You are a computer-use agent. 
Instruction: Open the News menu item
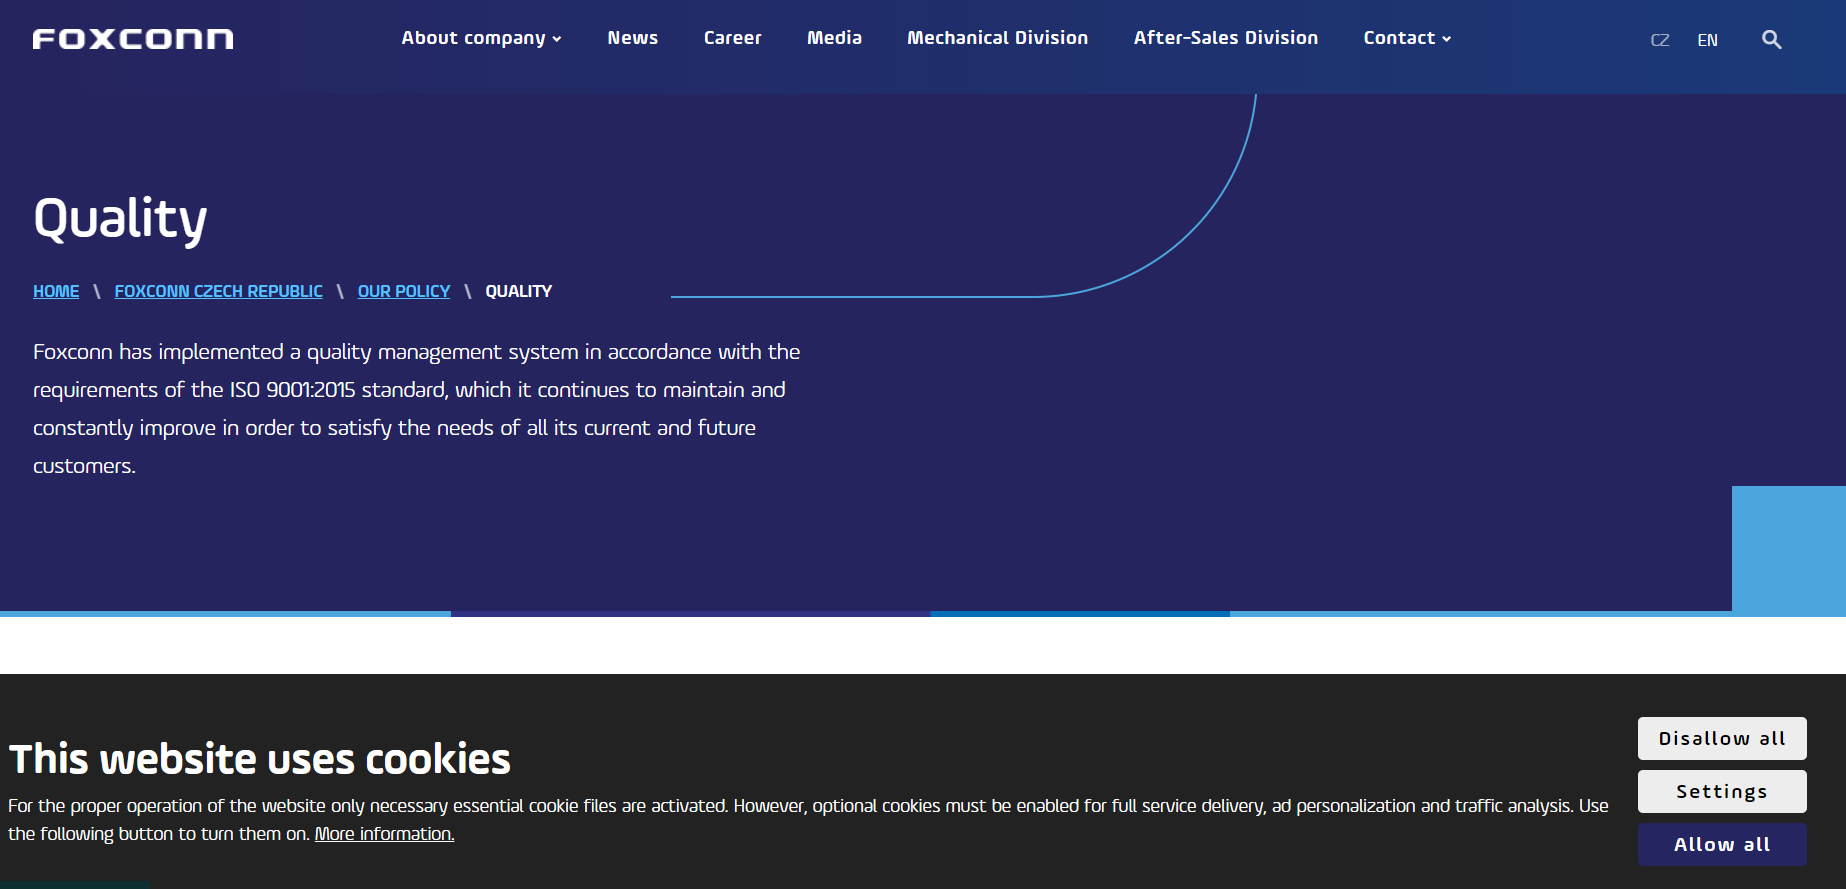[x=632, y=38]
